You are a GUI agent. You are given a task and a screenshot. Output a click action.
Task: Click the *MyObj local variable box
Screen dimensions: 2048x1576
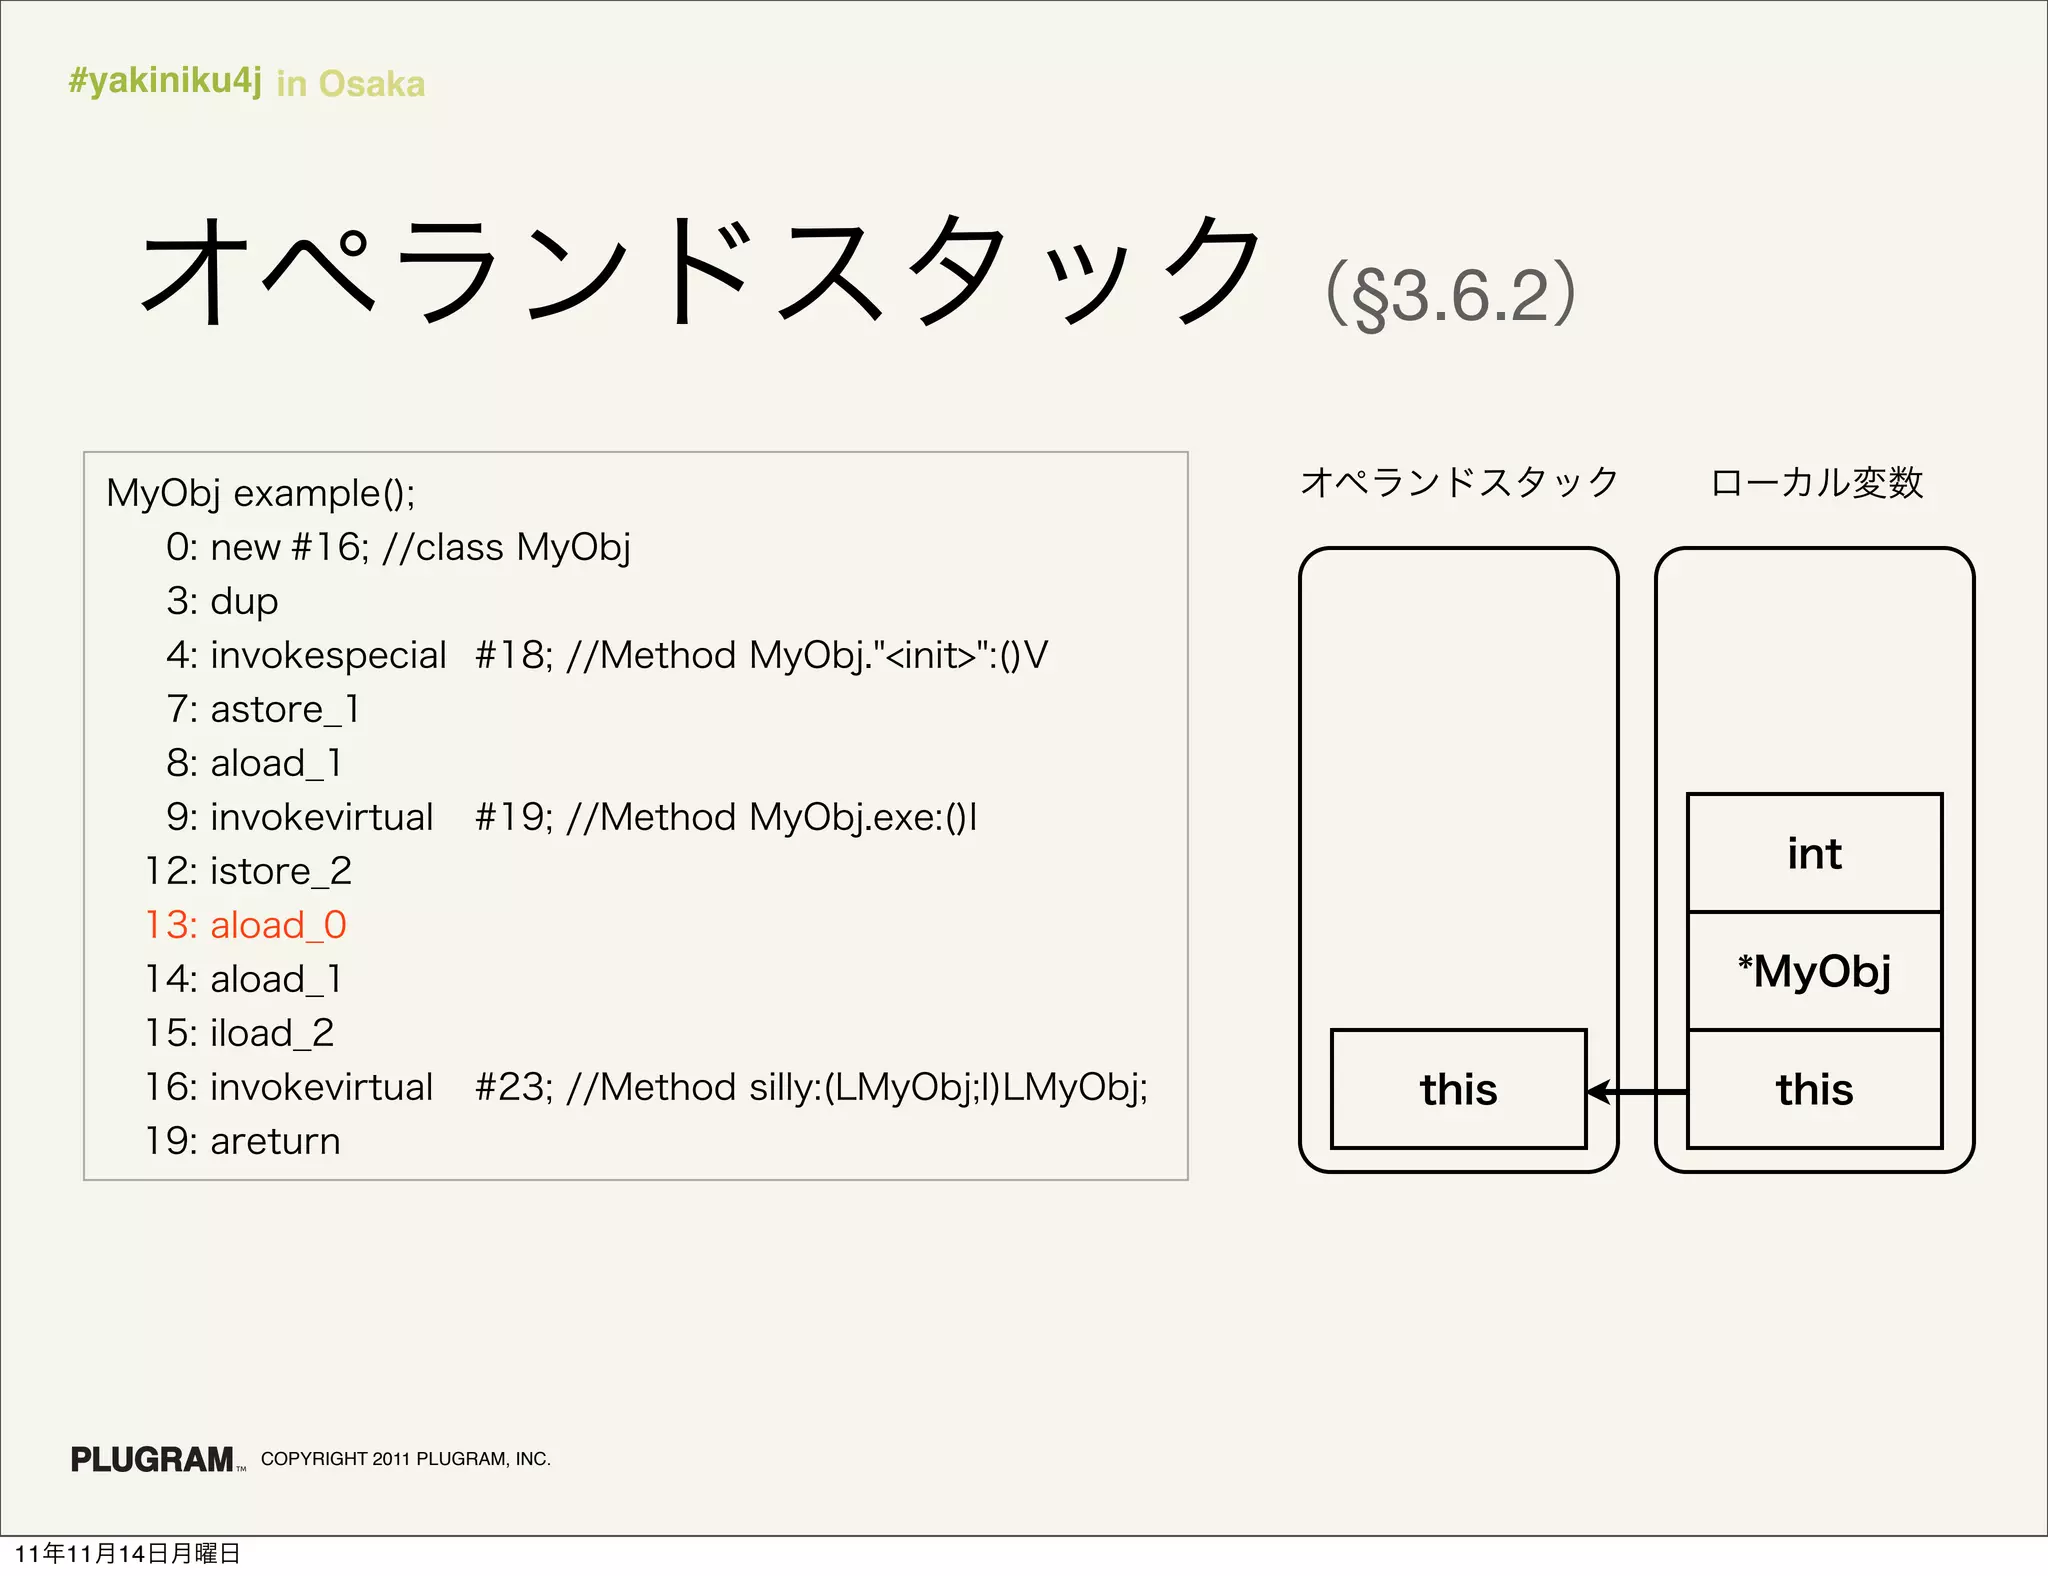pyautogui.click(x=1814, y=971)
